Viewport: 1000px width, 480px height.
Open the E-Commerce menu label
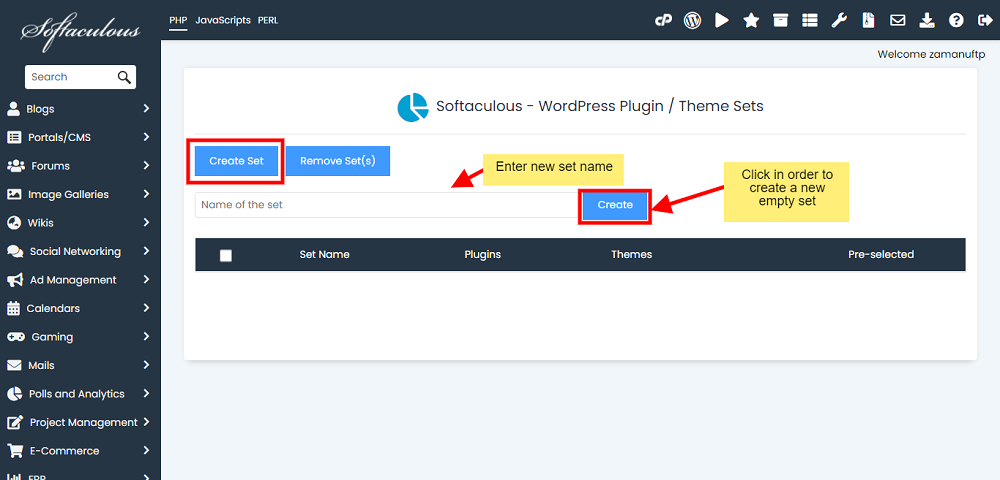click(x=64, y=451)
